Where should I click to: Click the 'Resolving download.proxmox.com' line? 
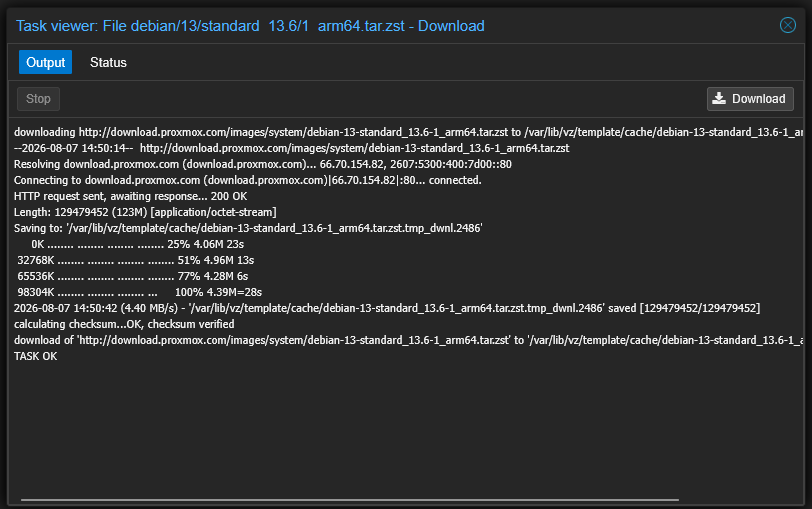263,164
